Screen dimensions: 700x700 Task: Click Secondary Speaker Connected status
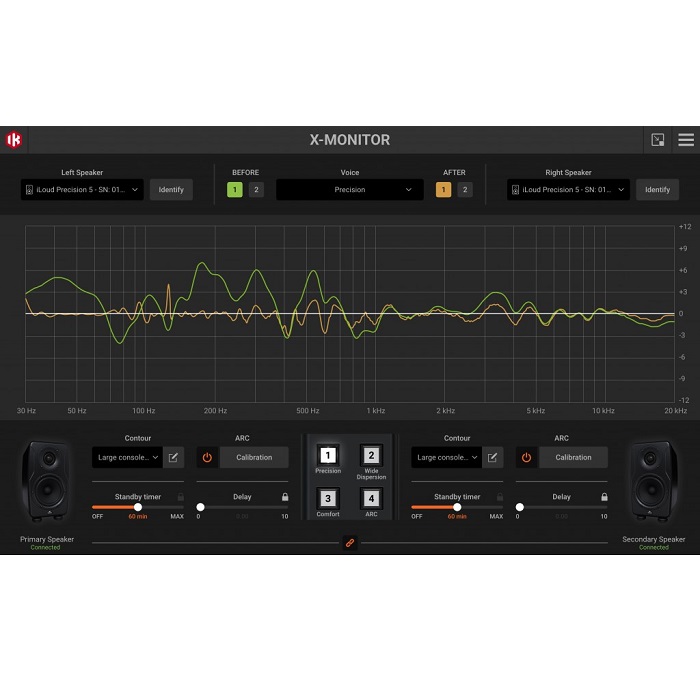[654, 547]
